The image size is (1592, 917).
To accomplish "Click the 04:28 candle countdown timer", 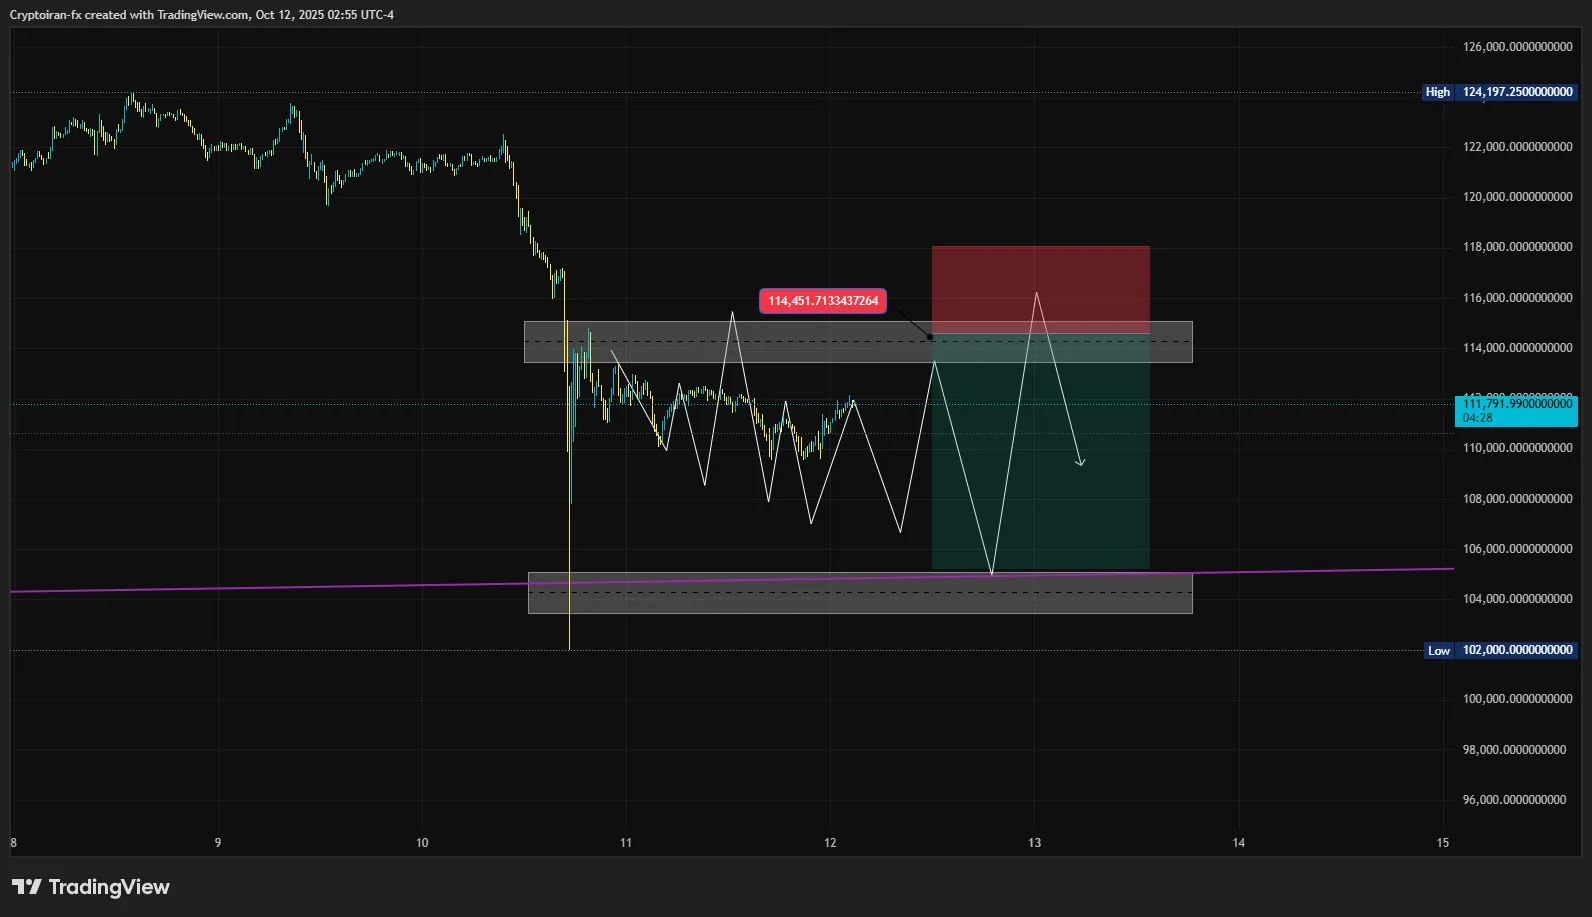I will [x=1478, y=418].
